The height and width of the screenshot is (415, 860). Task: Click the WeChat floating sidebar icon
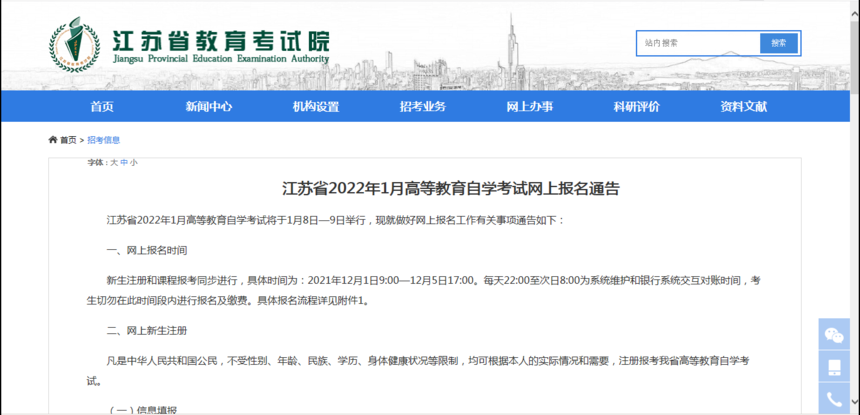832,334
